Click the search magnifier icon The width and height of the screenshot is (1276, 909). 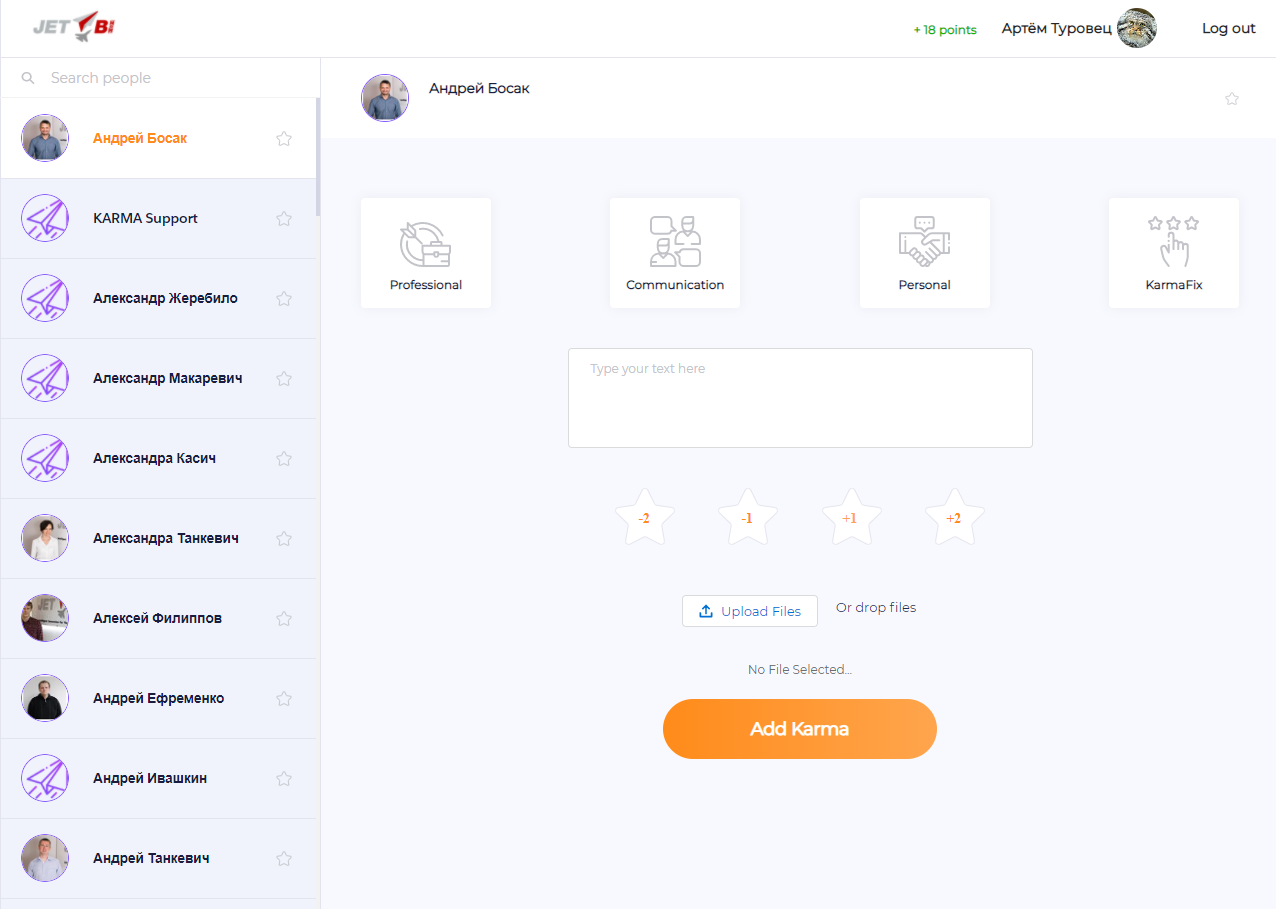coord(28,78)
